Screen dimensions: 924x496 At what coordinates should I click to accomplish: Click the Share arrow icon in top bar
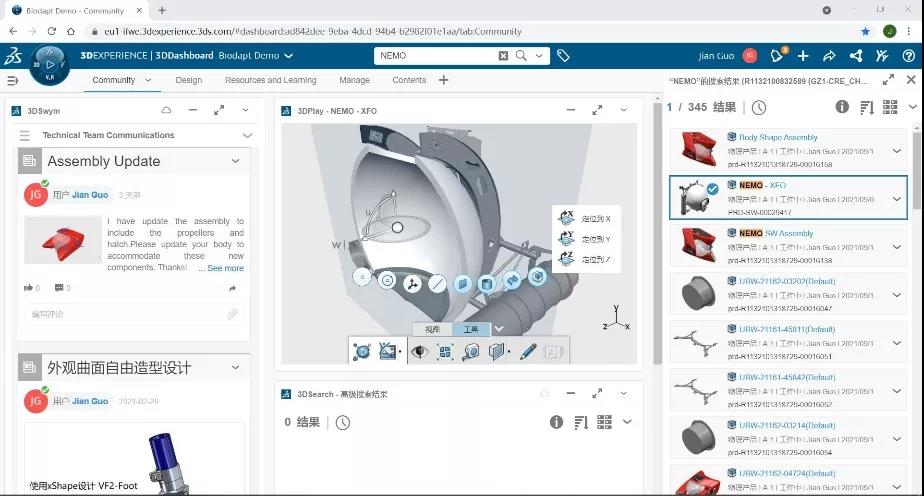coord(829,55)
